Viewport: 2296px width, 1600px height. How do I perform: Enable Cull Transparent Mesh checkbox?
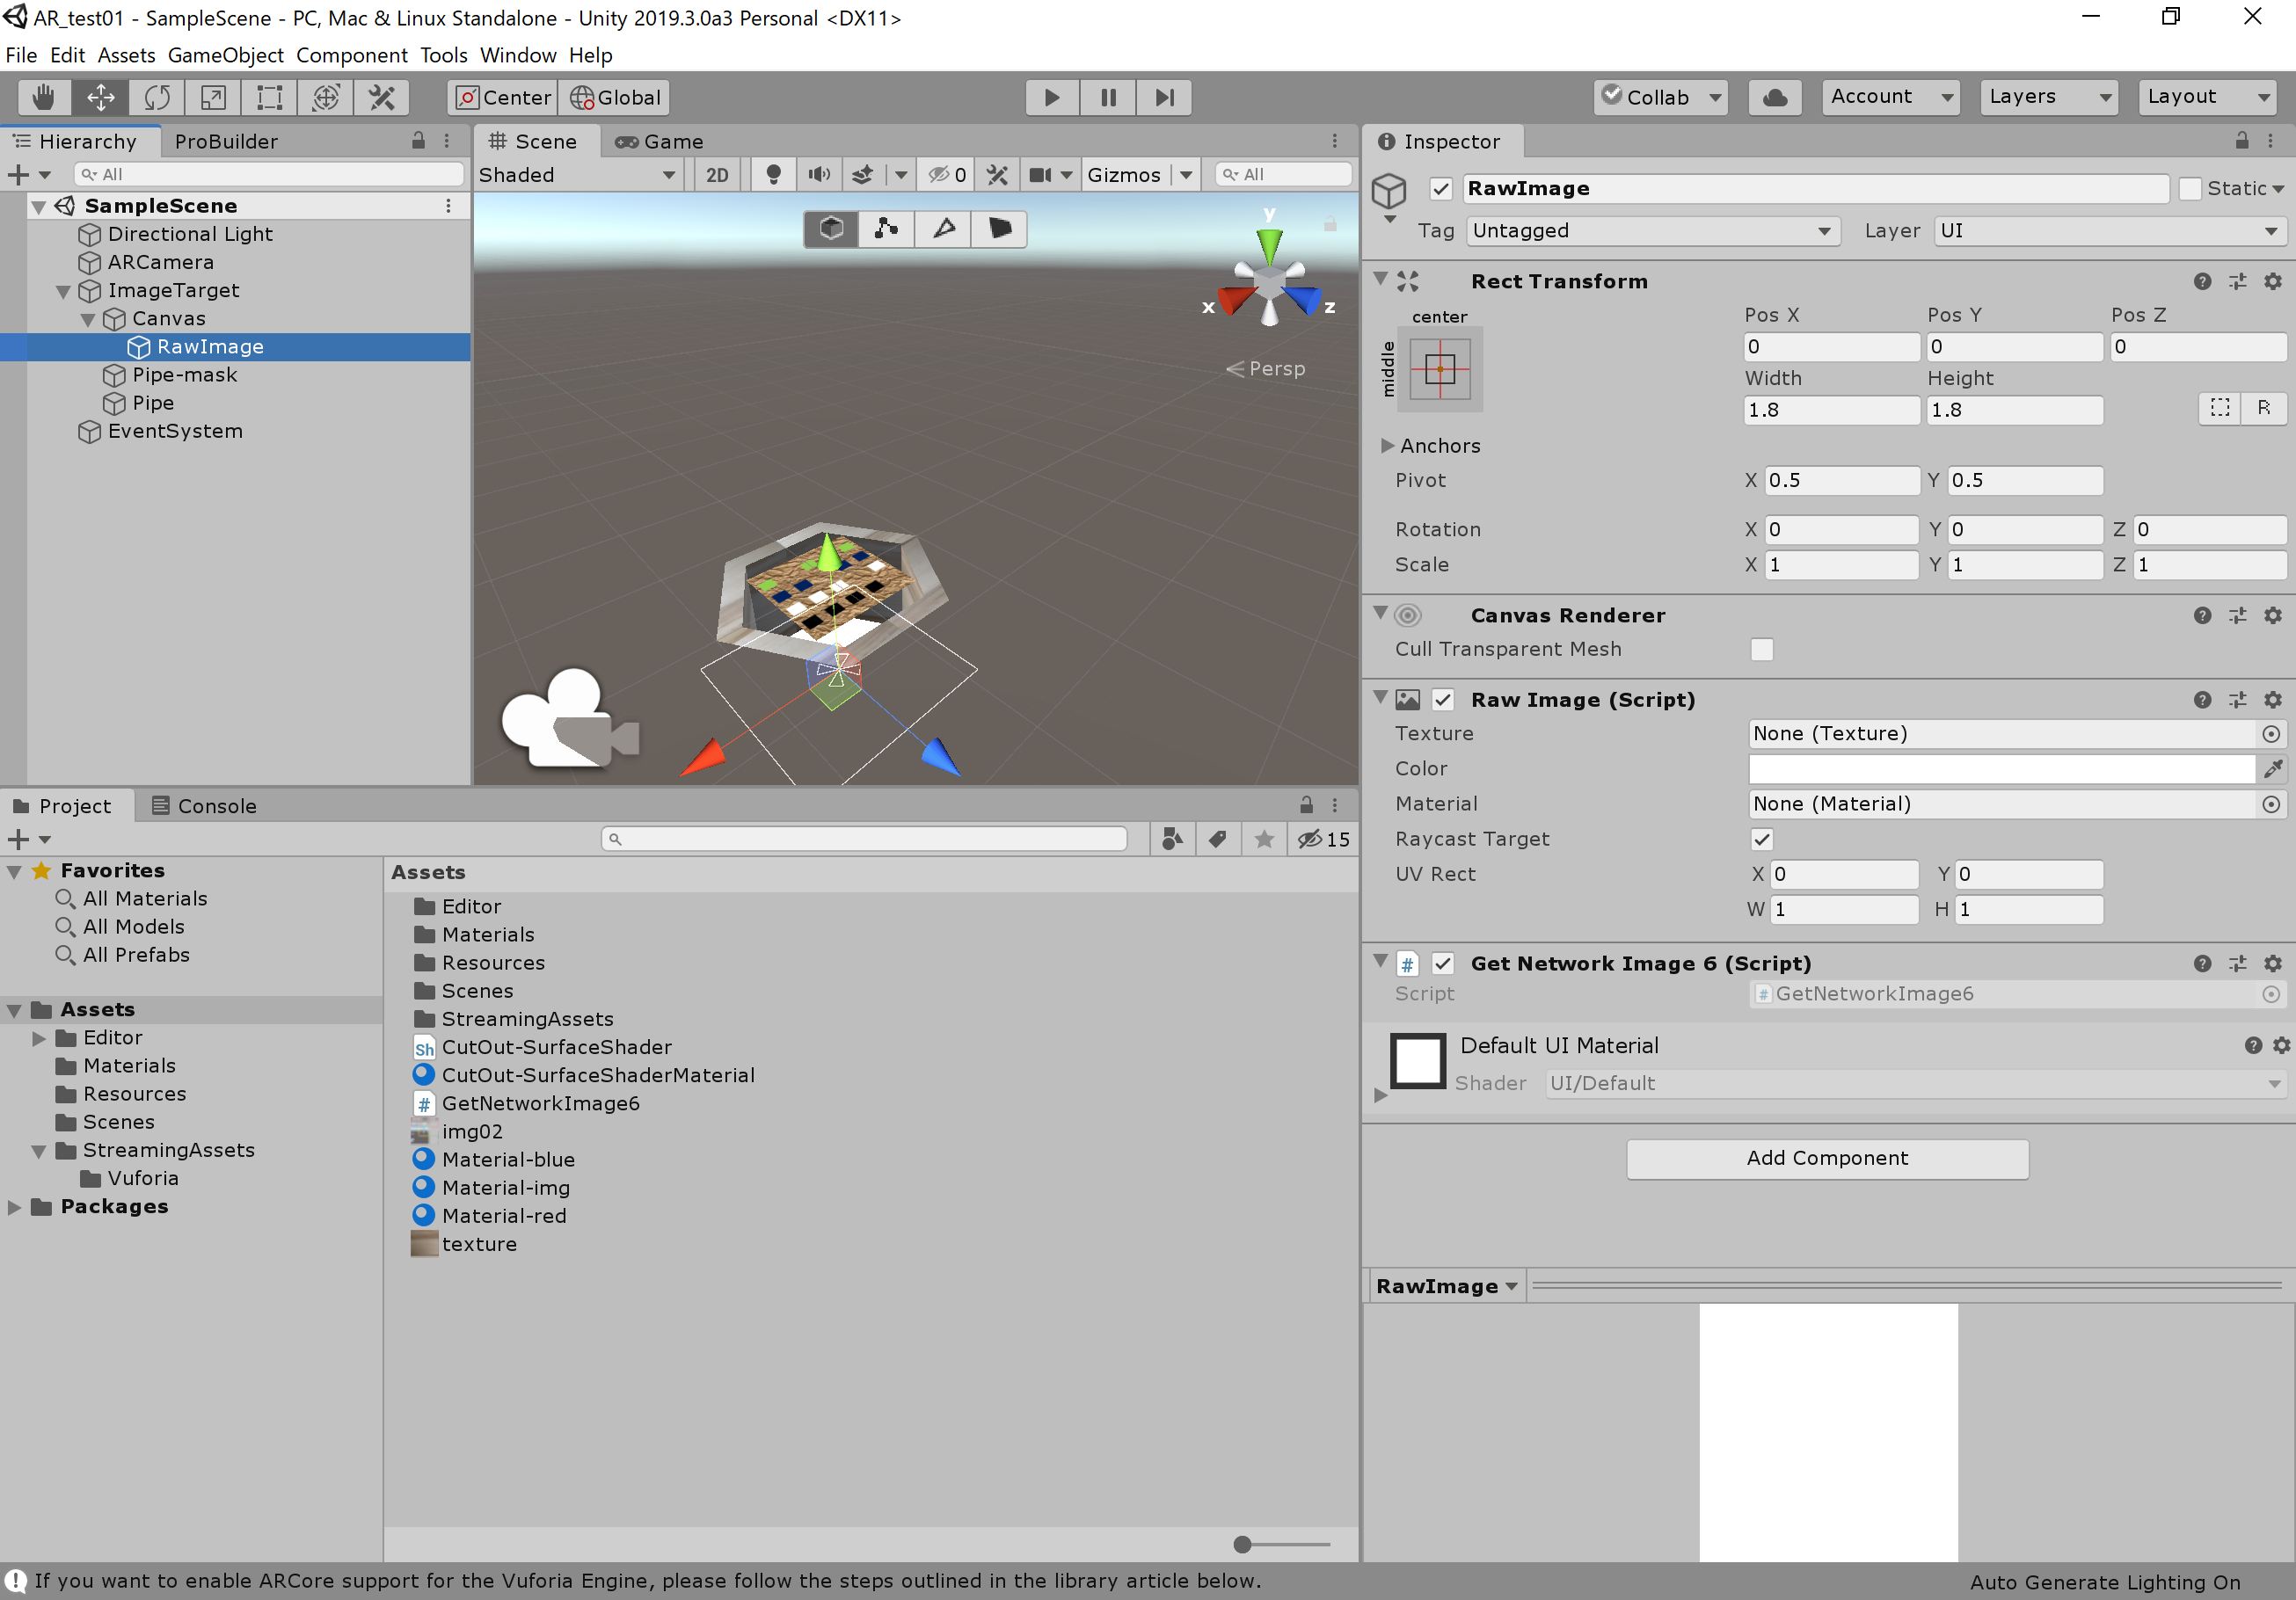point(1761,649)
